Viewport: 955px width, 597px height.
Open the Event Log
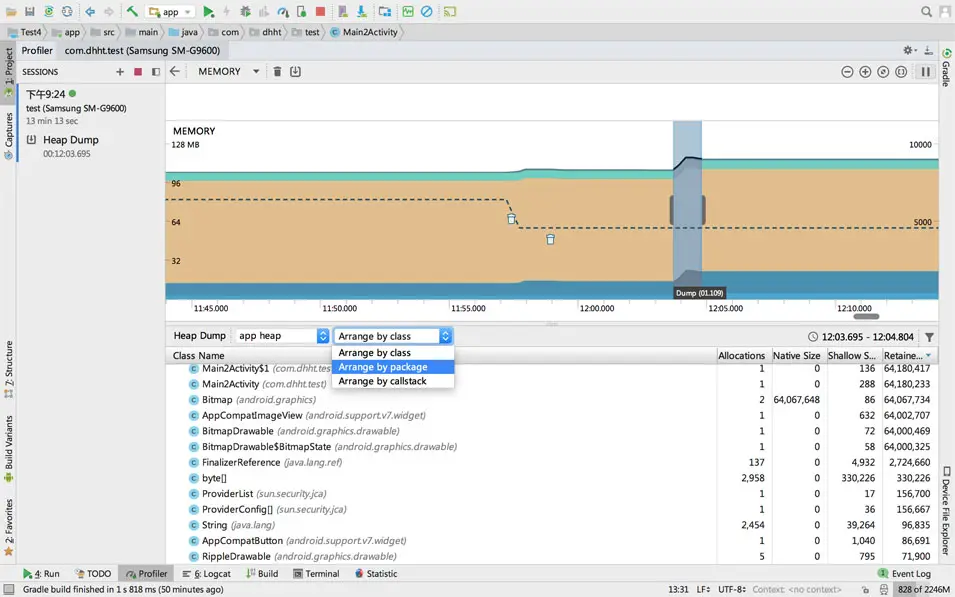(904, 573)
